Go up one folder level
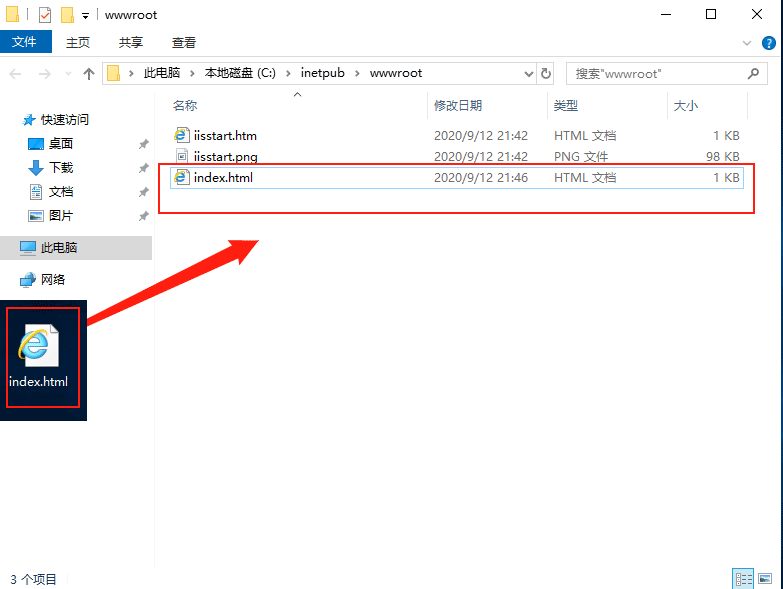 point(89,74)
